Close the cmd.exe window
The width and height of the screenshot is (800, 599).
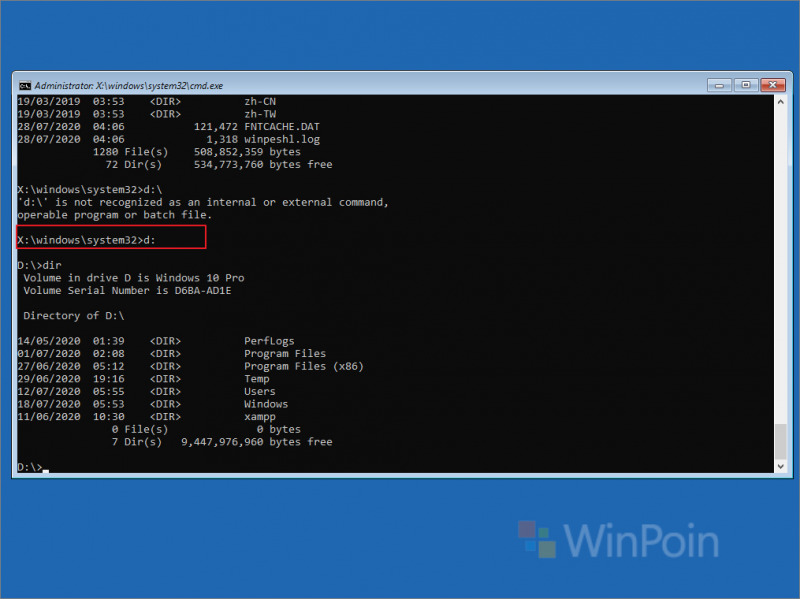[772, 85]
